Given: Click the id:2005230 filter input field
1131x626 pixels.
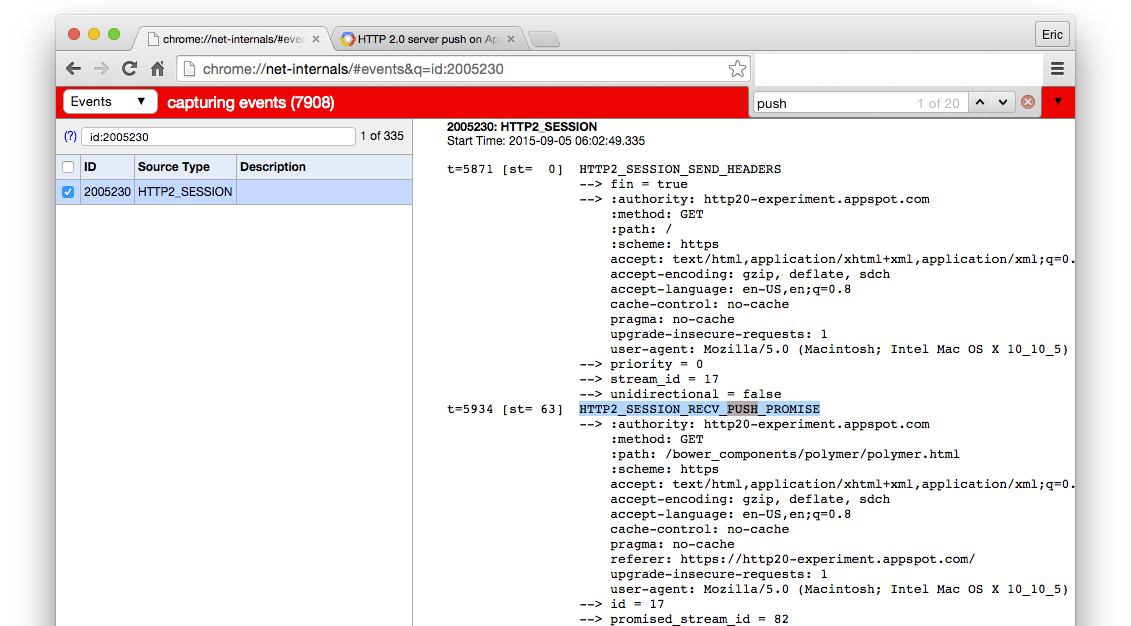Looking at the screenshot, I should tap(218, 136).
